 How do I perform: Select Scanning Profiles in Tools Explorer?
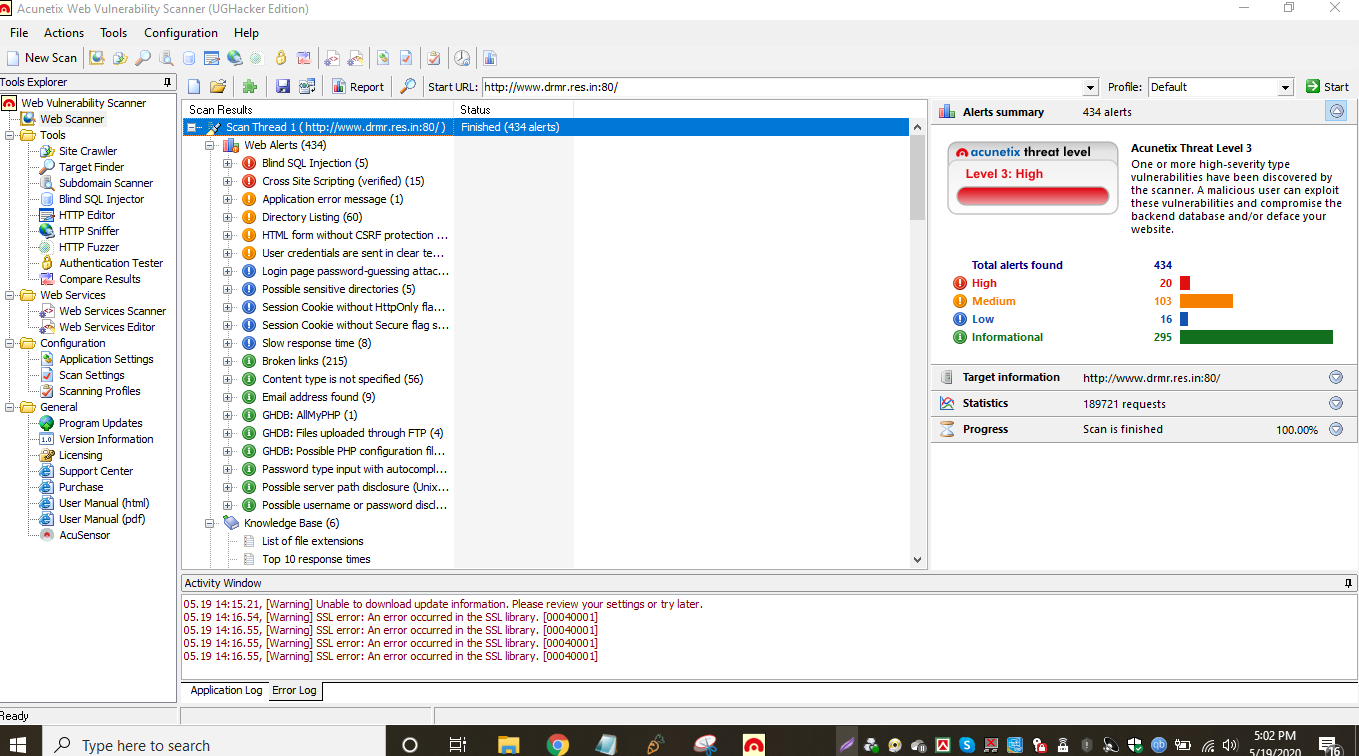point(100,391)
